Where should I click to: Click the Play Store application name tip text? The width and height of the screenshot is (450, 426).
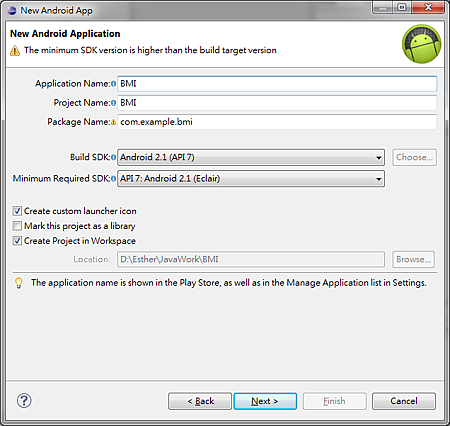[229, 283]
